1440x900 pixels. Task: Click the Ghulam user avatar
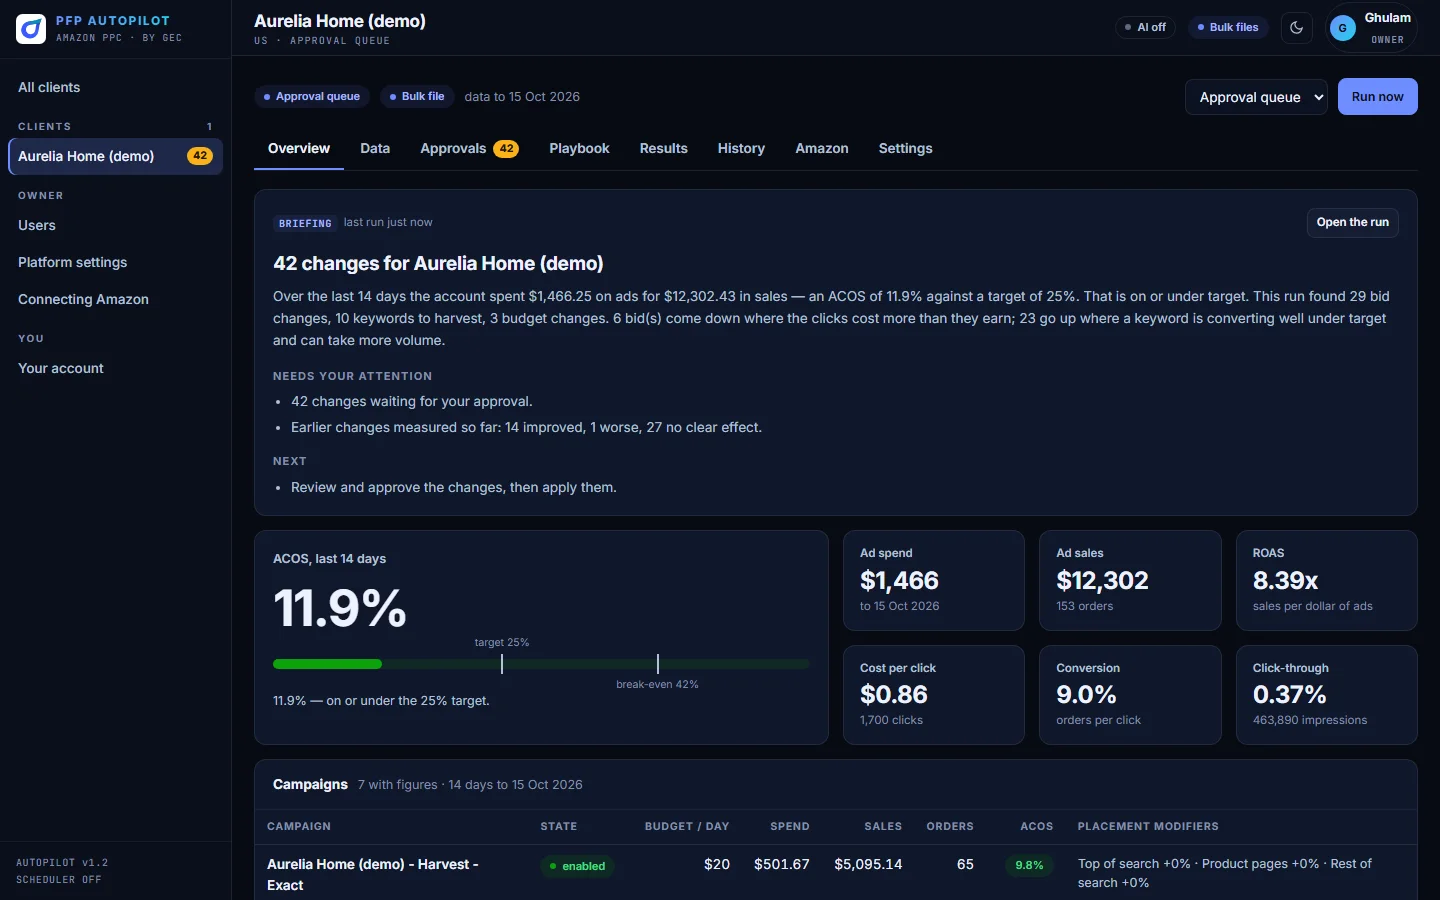pyautogui.click(x=1343, y=28)
